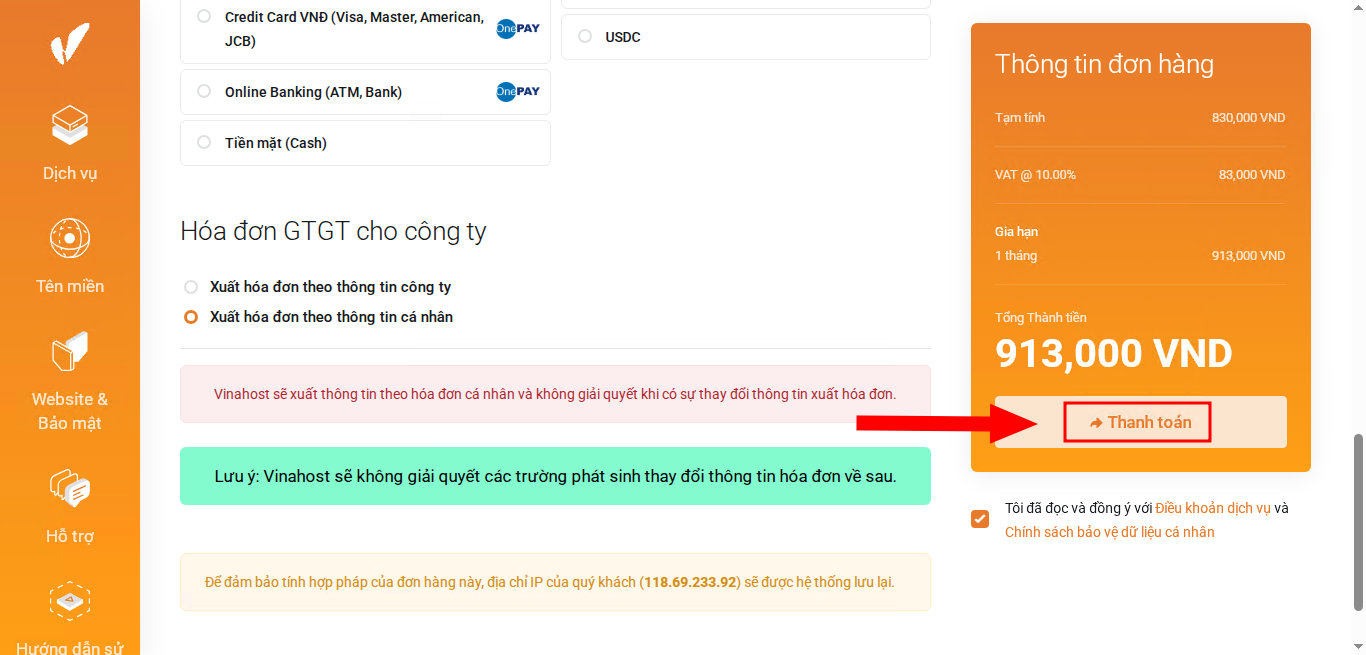
Task: Open the Hỗ trợ chat bubbles icon
Action: point(69,489)
